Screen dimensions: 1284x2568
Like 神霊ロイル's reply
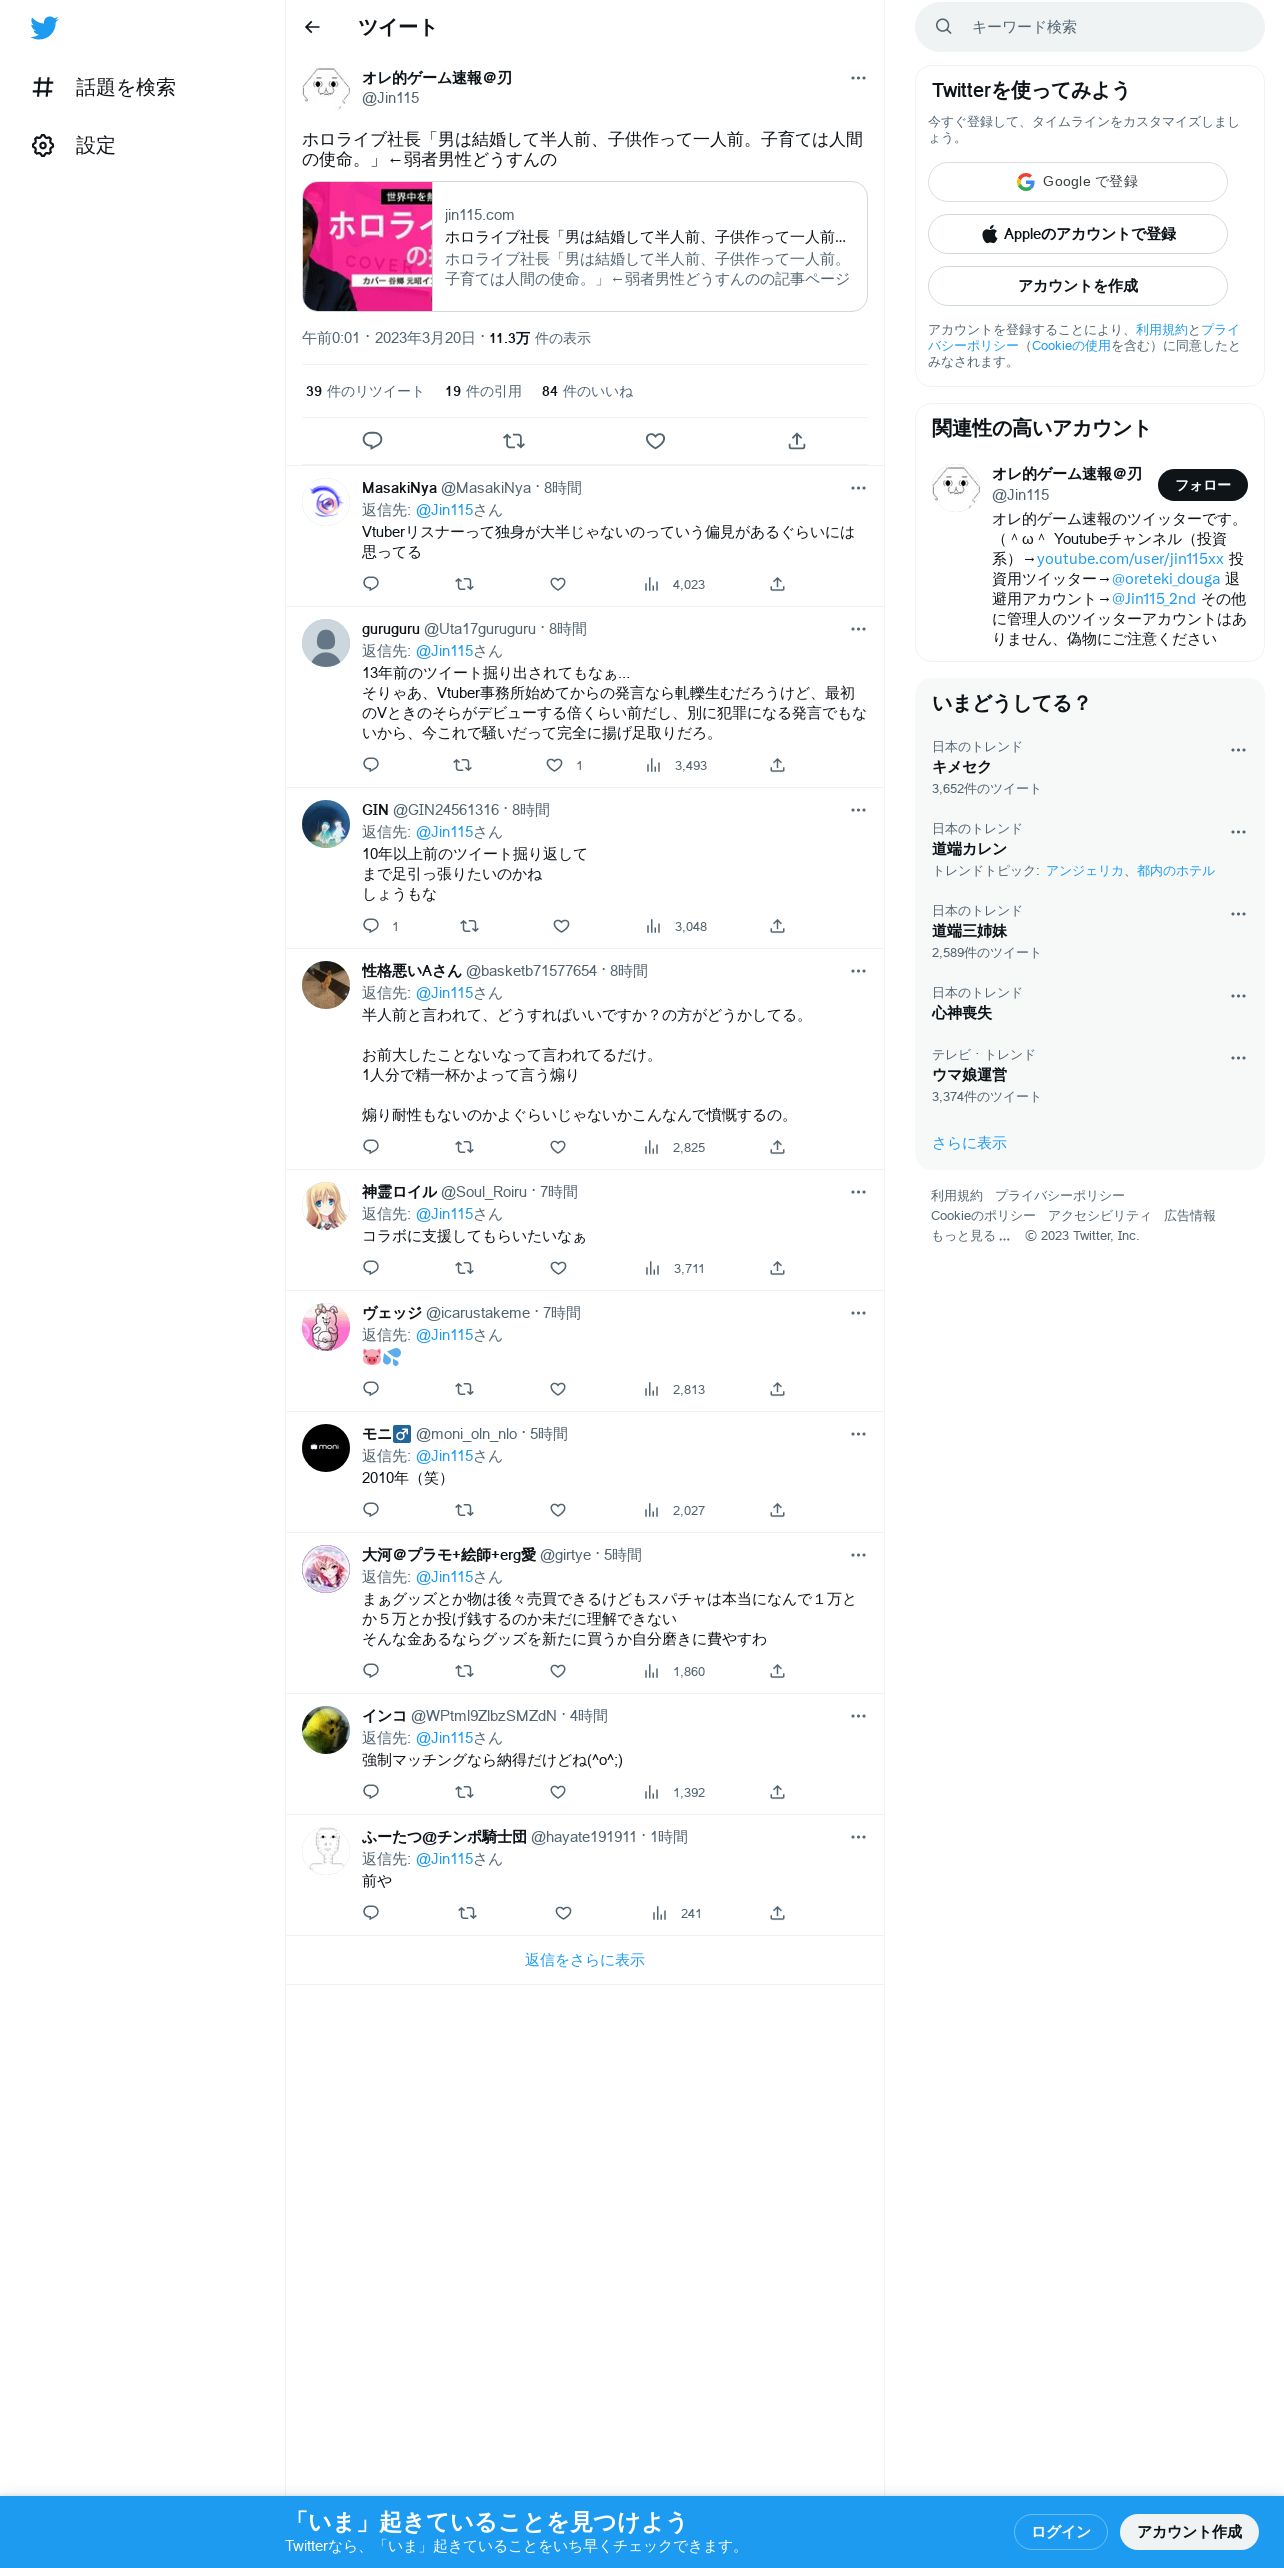point(558,1268)
